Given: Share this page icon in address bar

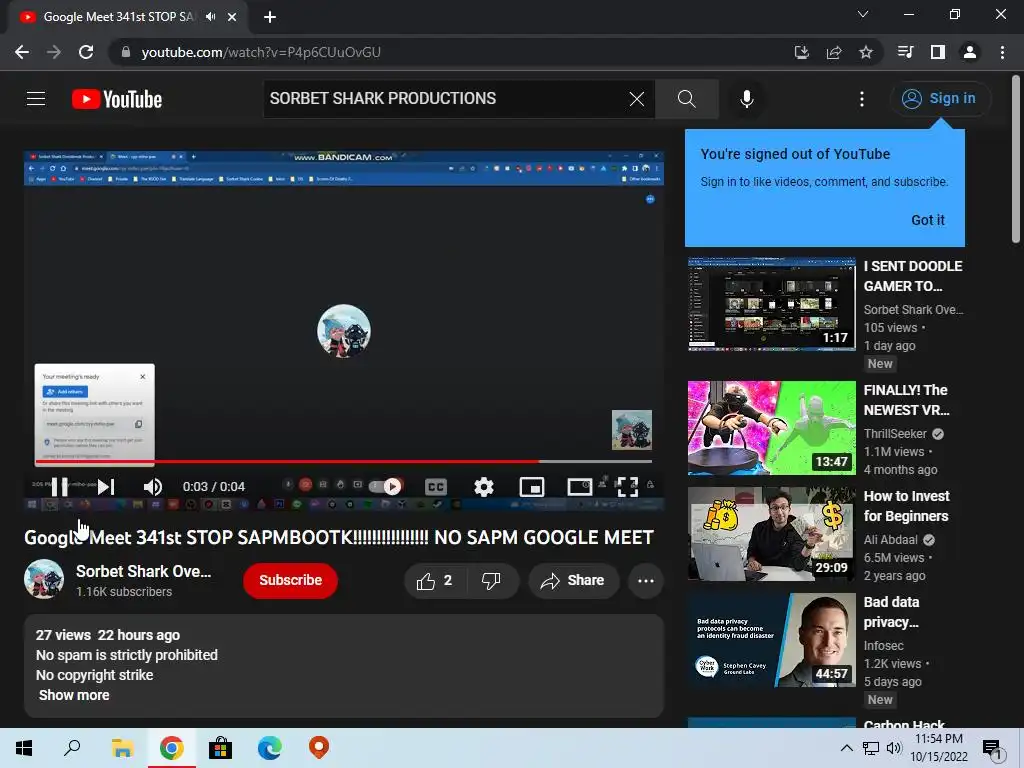Looking at the screenshot, I should (x=834, y=52).
